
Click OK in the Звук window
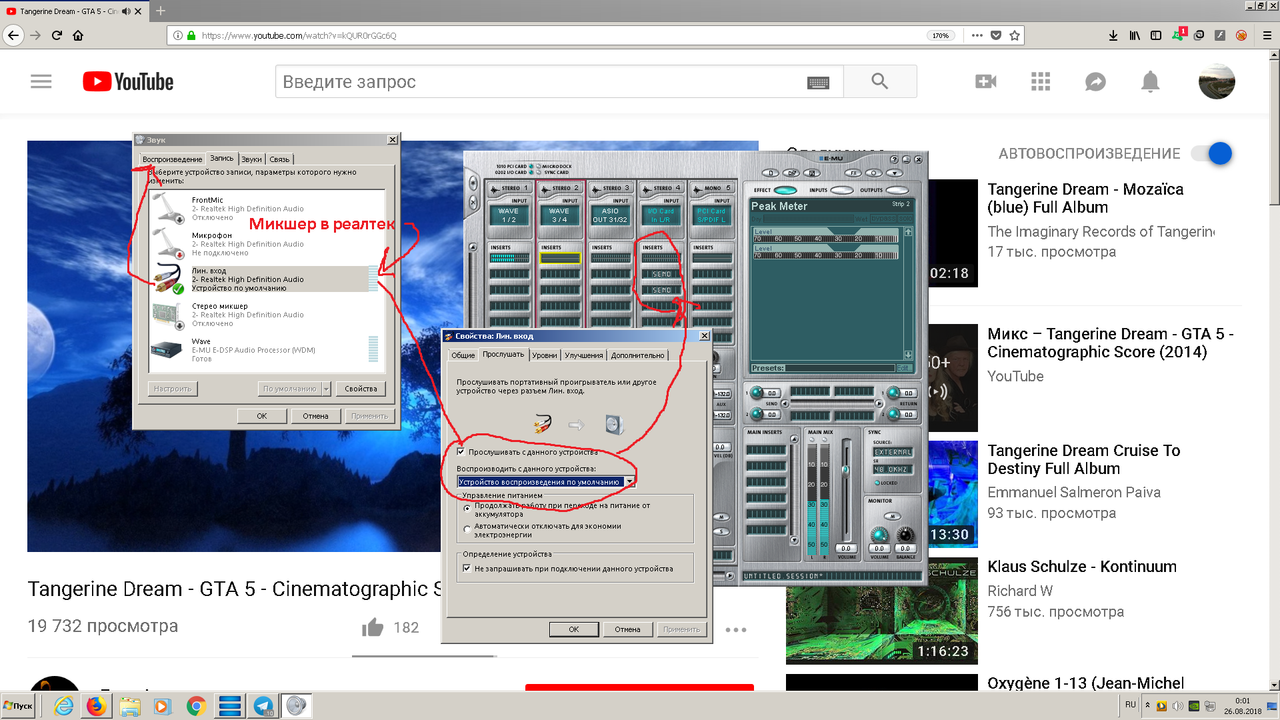261,415
